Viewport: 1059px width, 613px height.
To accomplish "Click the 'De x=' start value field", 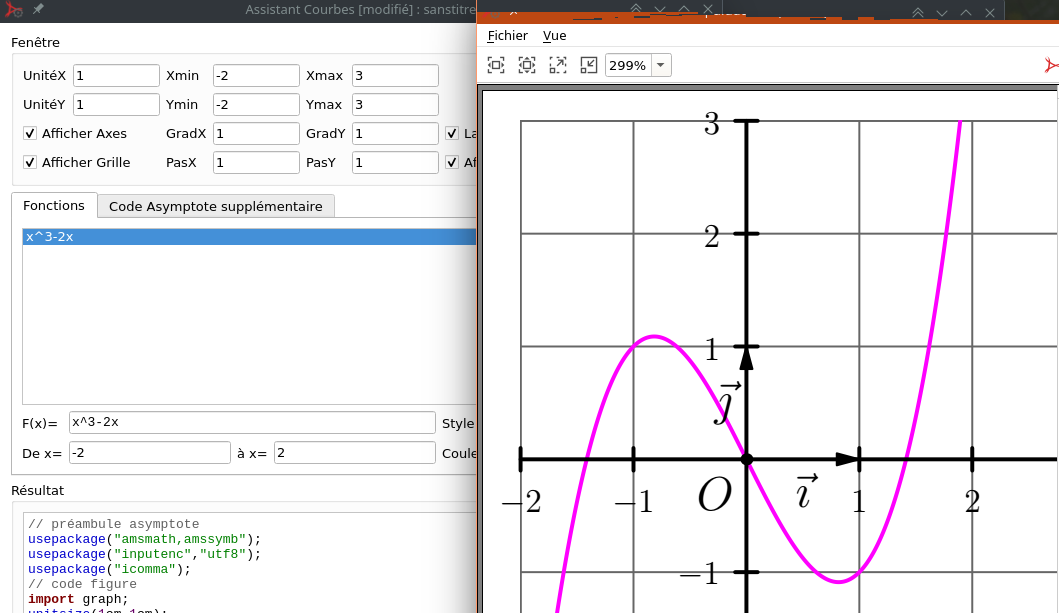I will (x=149, y=453).
